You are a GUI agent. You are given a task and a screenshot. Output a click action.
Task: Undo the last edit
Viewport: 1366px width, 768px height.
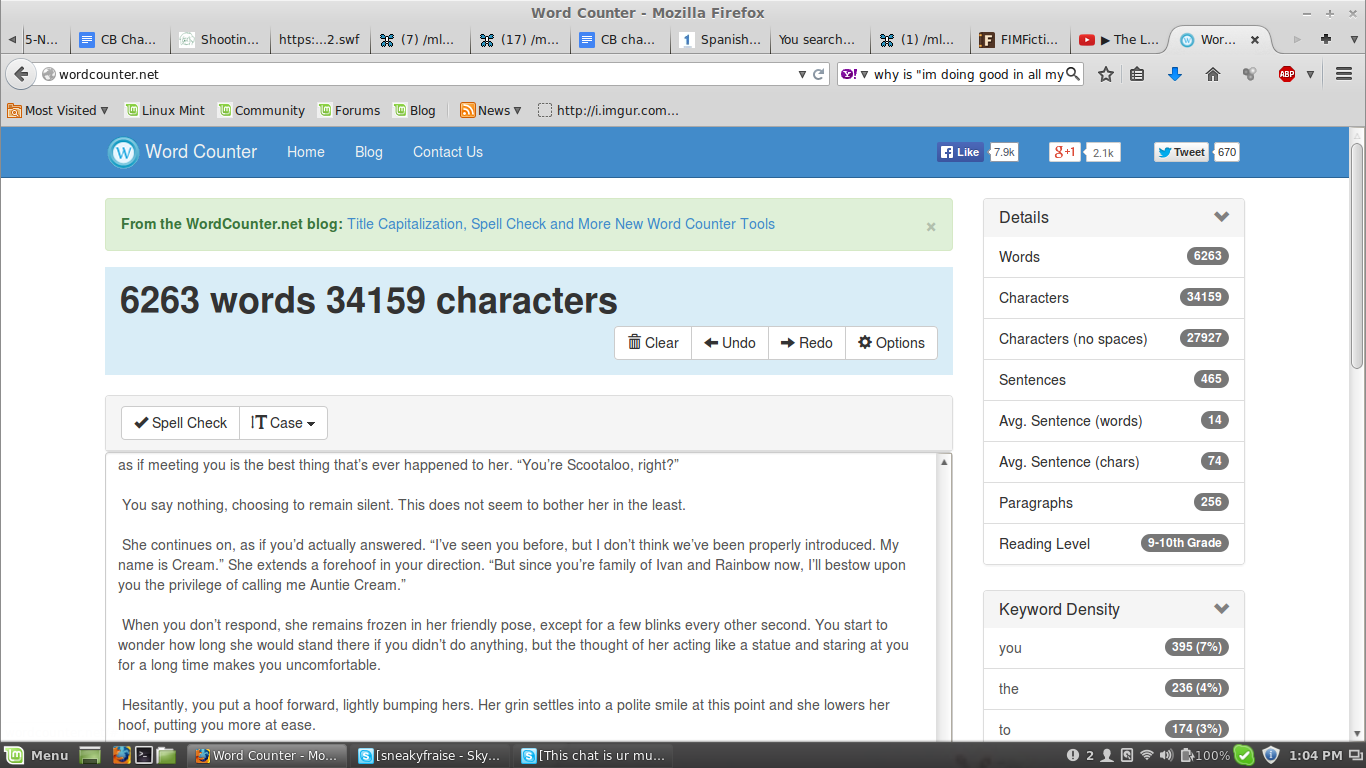click(730, 343)
